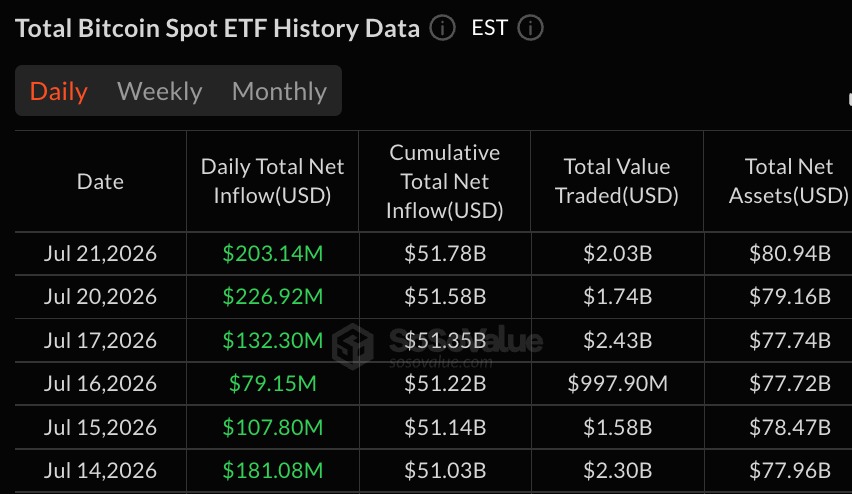Click the $181.08M inflow value
852x494 pixels.
(272, 470)
